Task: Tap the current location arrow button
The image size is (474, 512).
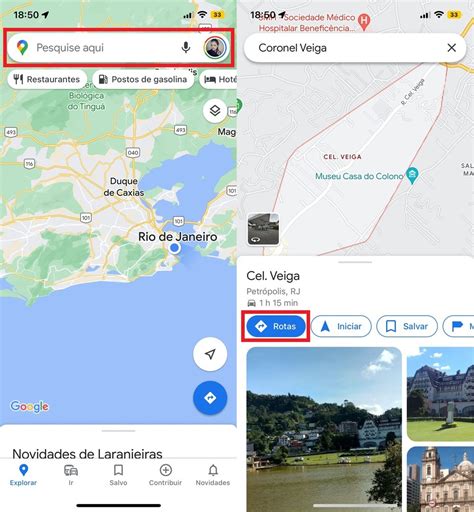Action: pos(210,354)
